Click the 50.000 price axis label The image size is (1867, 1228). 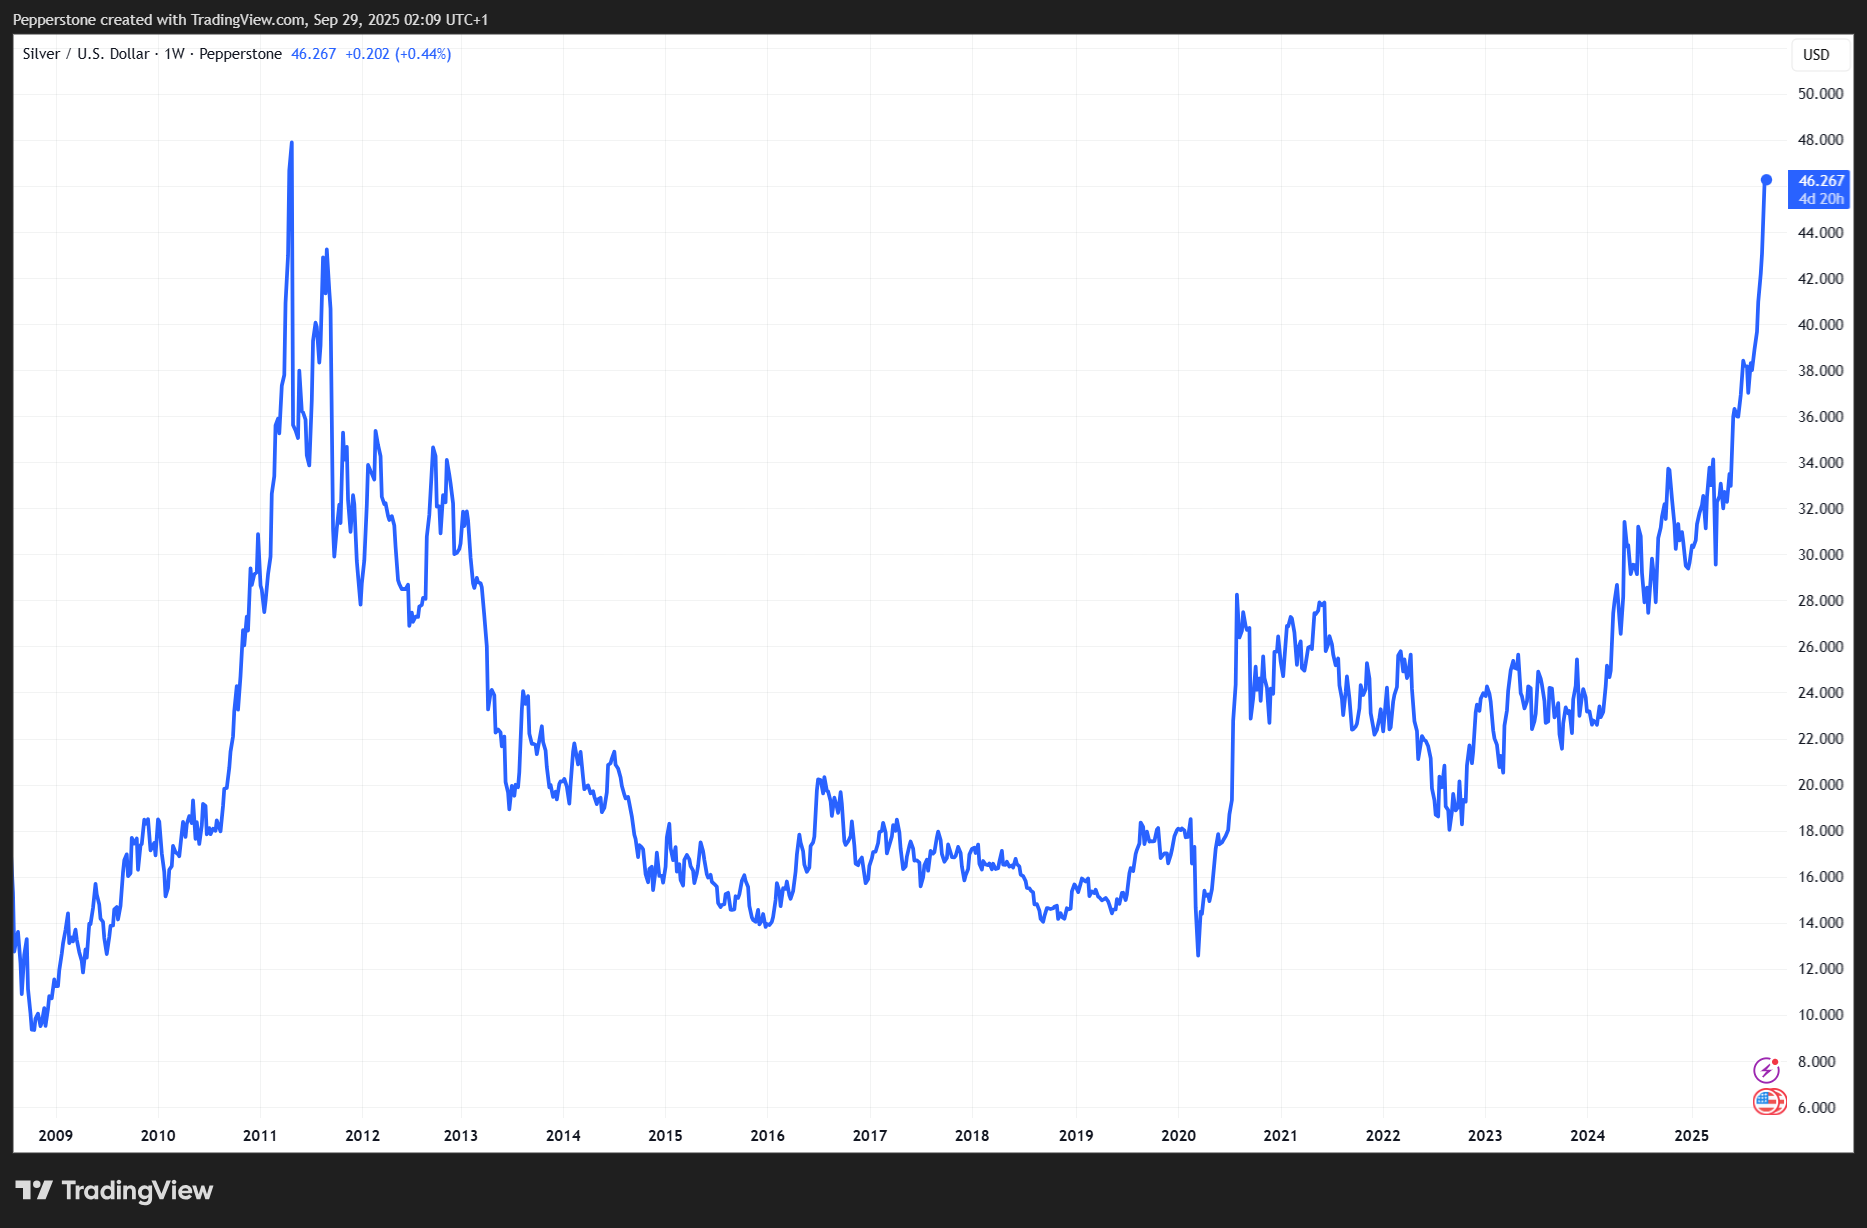[1820, 94]
